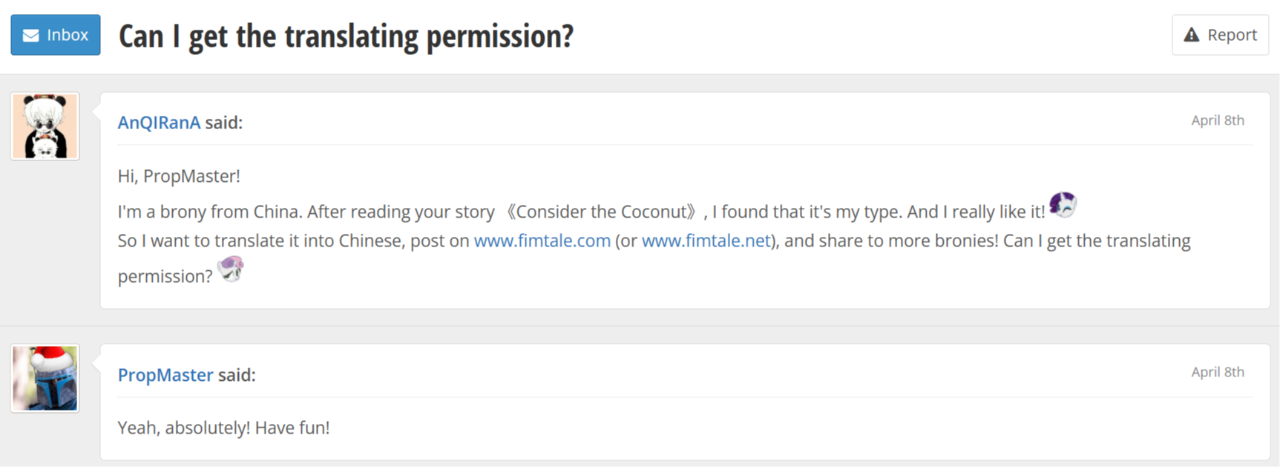Open AnQIRanA's user profile link
This screenshot has height=467, width=1280.
(159, 123)
